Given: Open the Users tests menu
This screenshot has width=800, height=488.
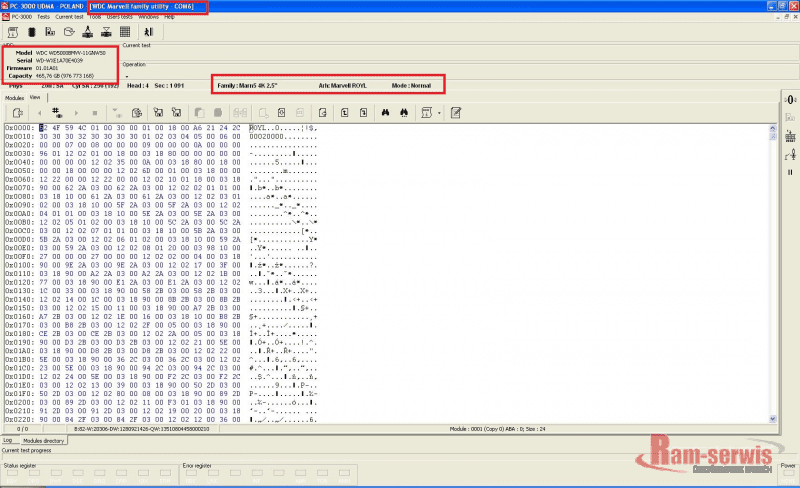Looking at the screenshot, I should tap(119, 17).
